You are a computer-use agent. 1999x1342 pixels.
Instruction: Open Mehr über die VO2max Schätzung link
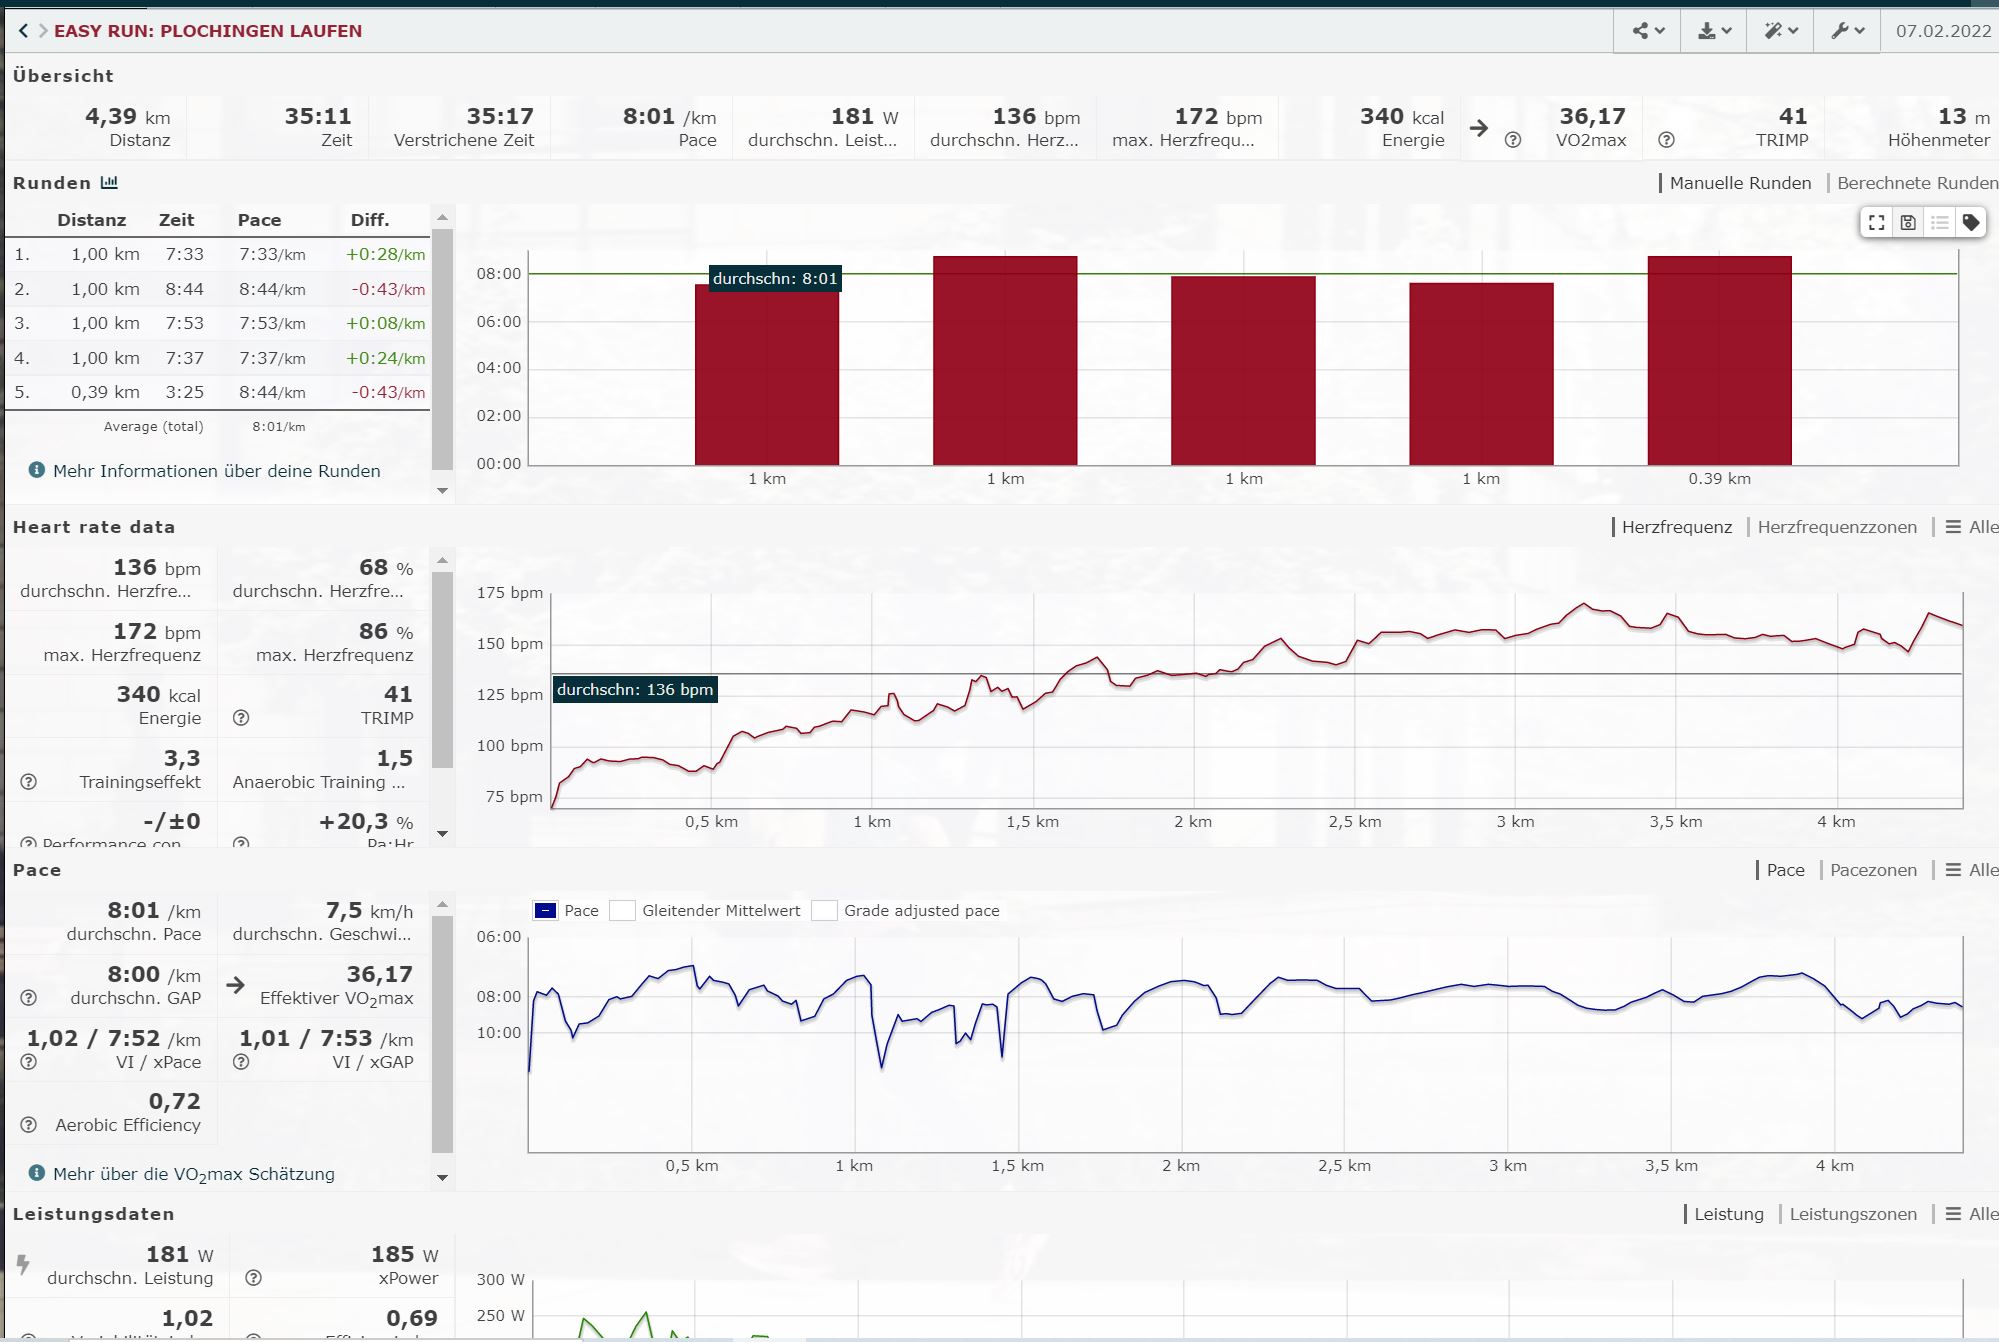(x=193, y=1174)
